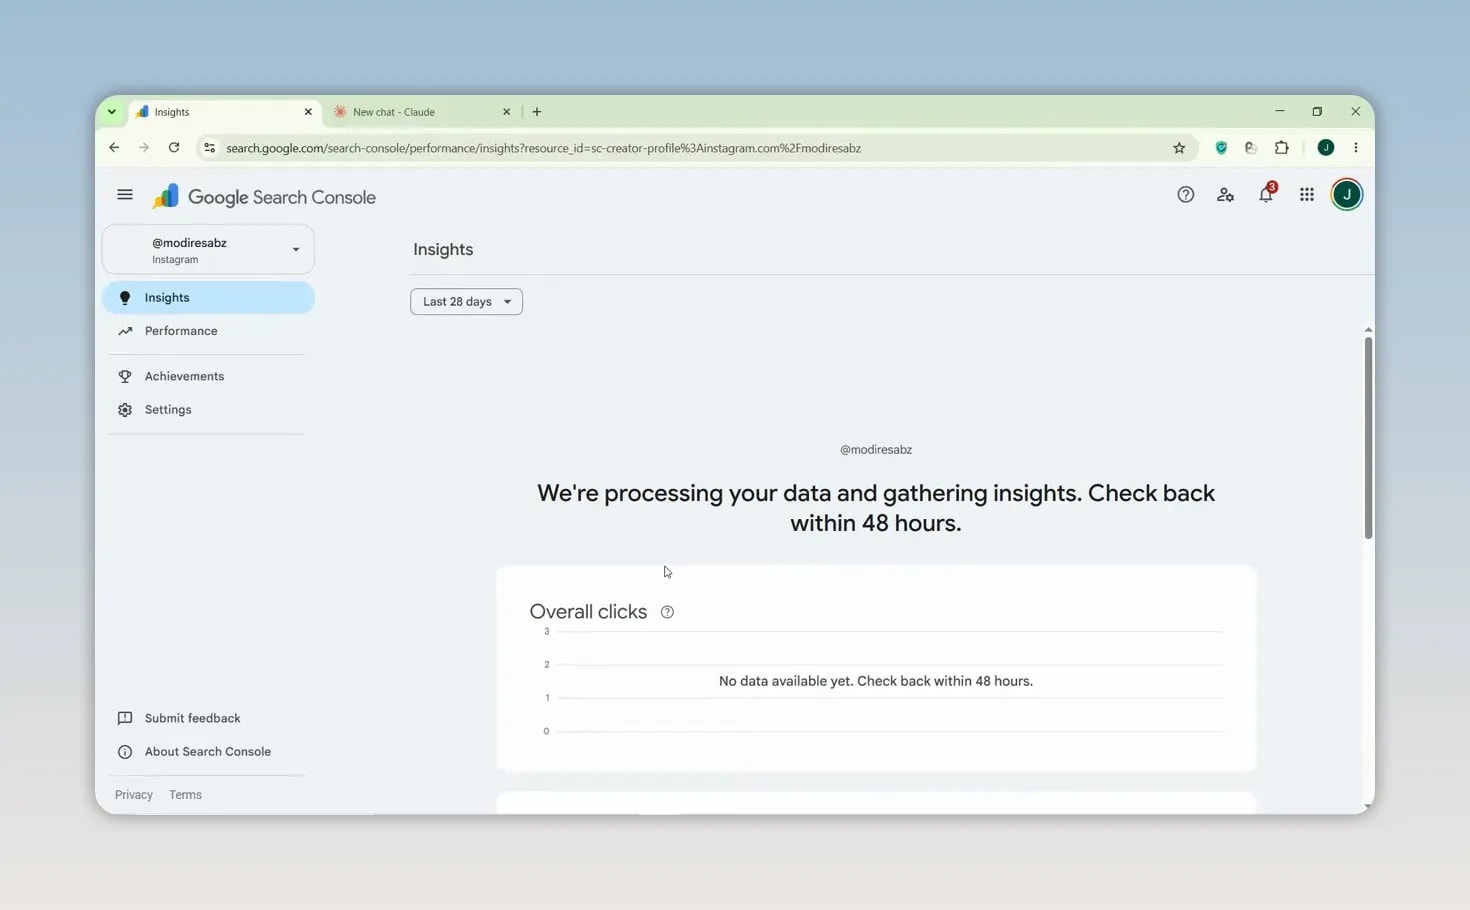Screen dimensions: 1470x910
Task: Select the Insights browser tab
Action: point(224,112)
